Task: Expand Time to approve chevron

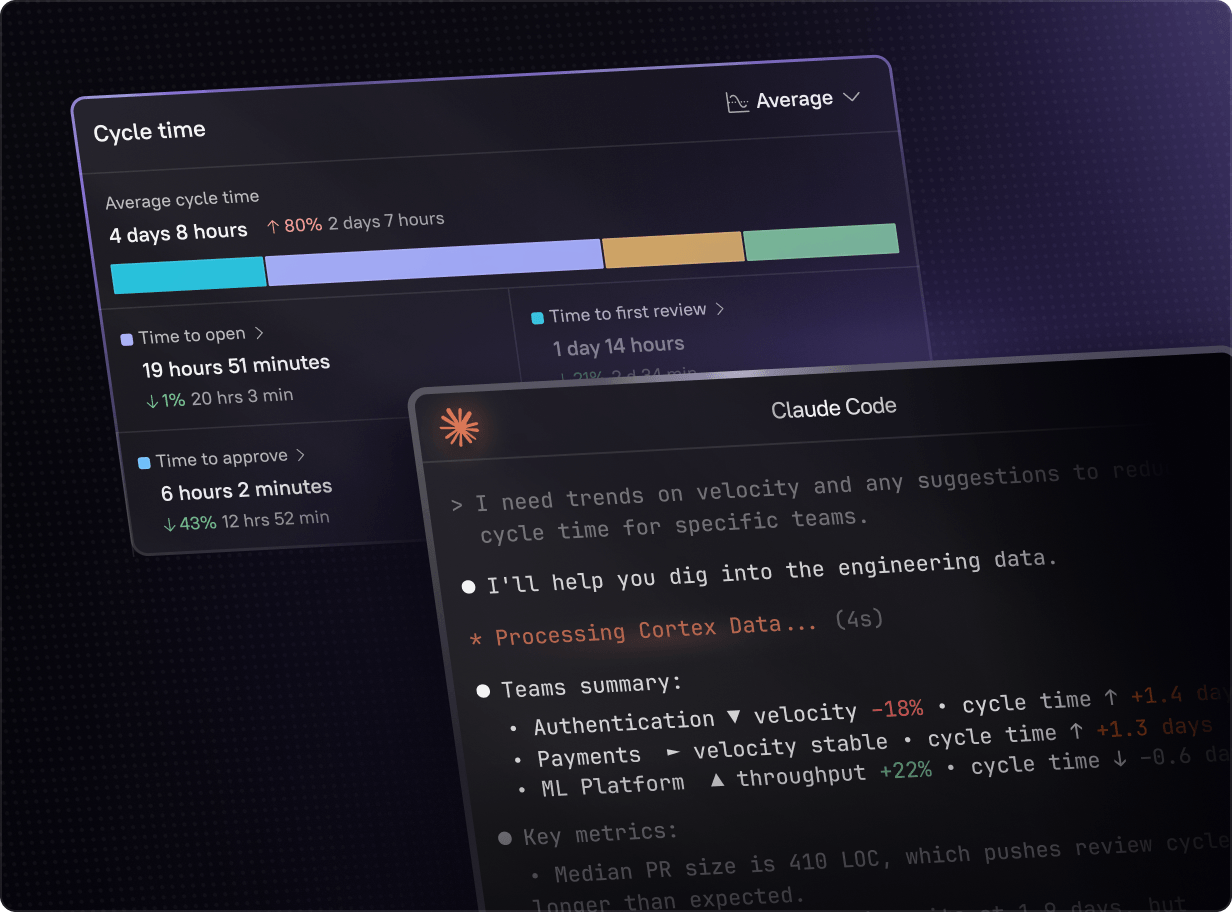Action: pyautogui.click(x=300, y=456)
